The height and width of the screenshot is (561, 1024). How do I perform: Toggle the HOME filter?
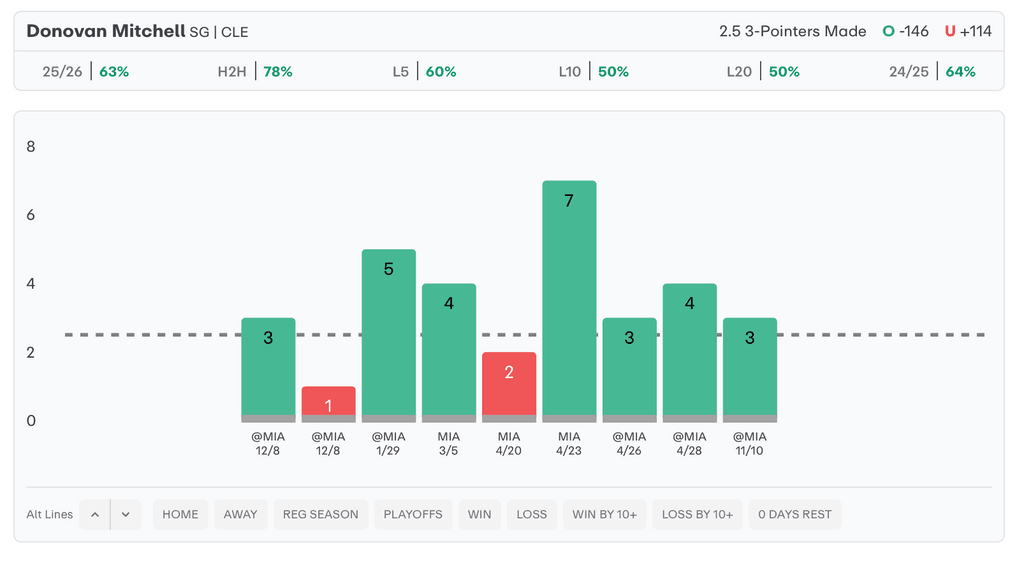[x=180, y=514]
